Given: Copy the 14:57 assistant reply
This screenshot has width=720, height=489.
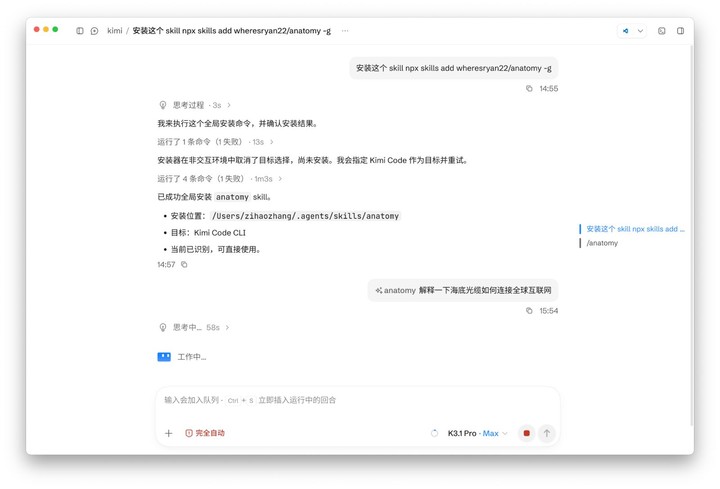Looking at the screenshot, I should pyautogui.click(x=184, y=264).
